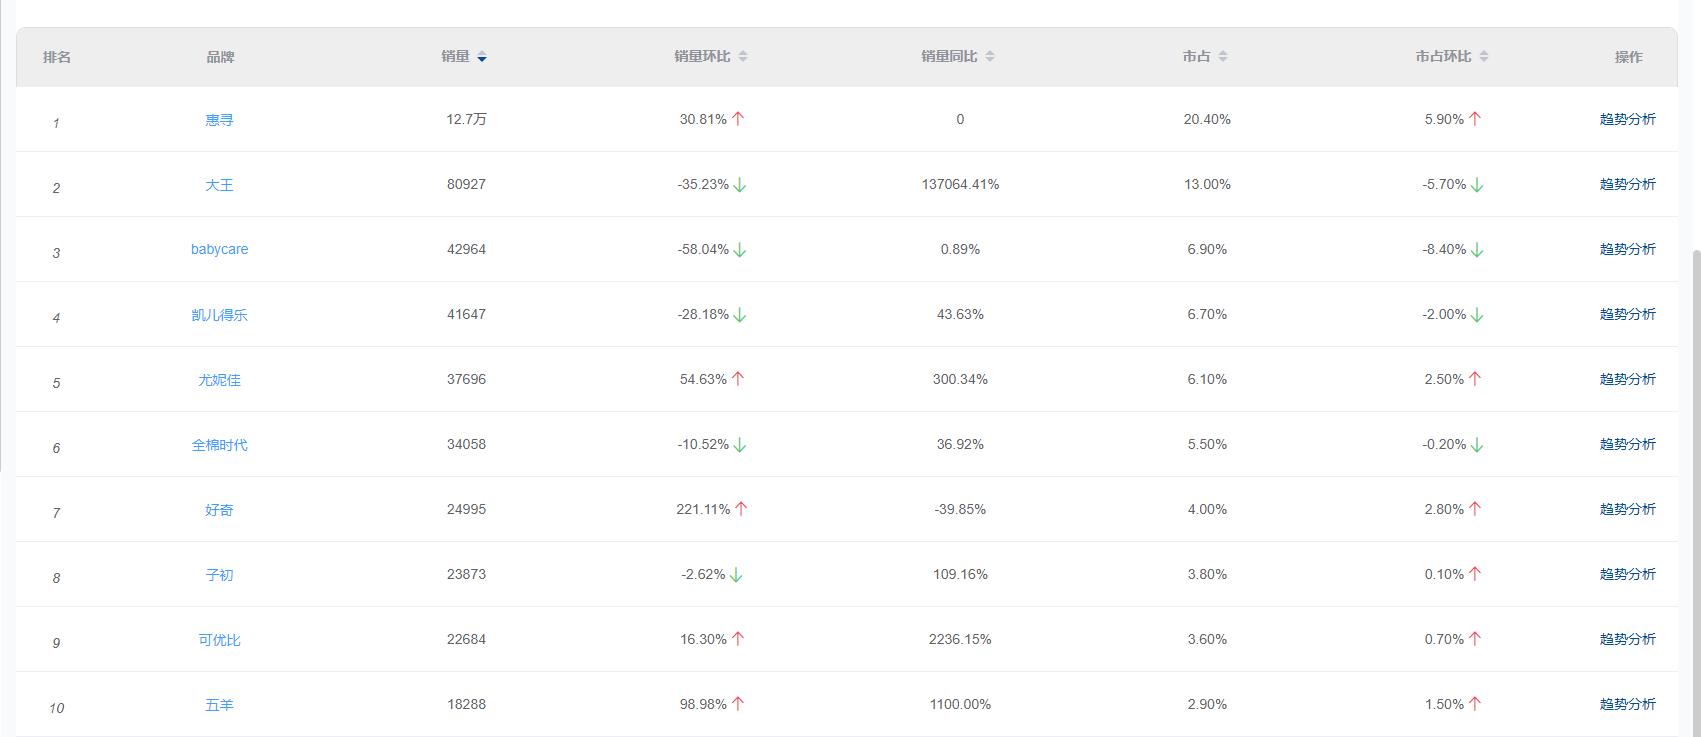1701x737 pixels.
Task: Select the 可优比 brand link
Action: (x=219, y=640)
